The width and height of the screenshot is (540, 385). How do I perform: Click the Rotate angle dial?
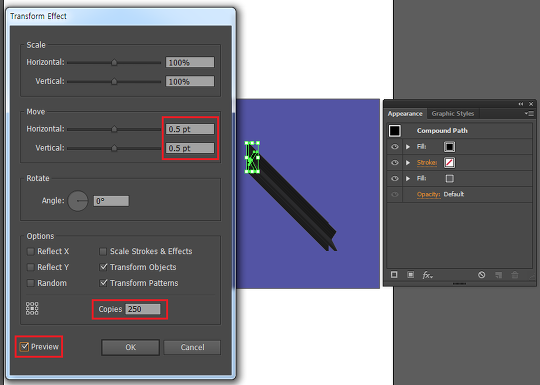(x=78, y=201)
